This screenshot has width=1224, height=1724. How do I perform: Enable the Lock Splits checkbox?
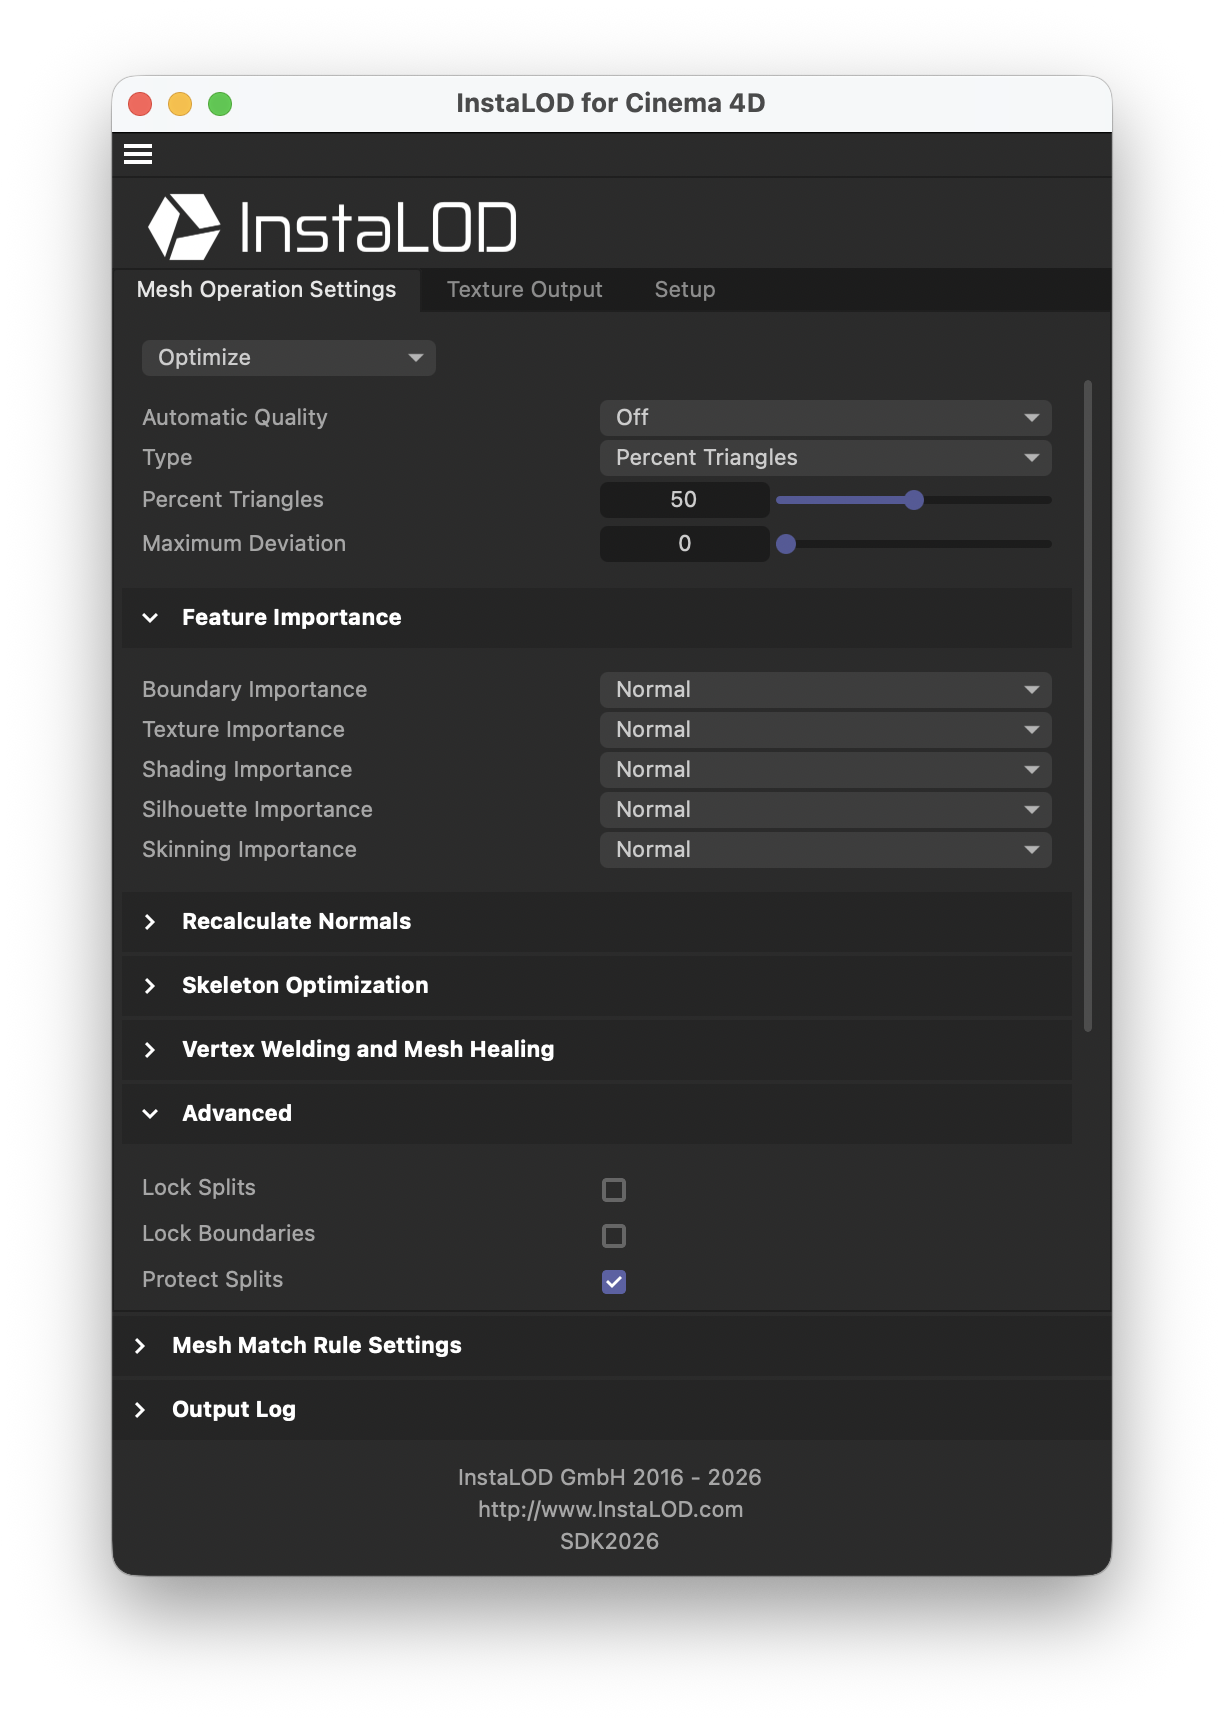(x=614, y=1189)
